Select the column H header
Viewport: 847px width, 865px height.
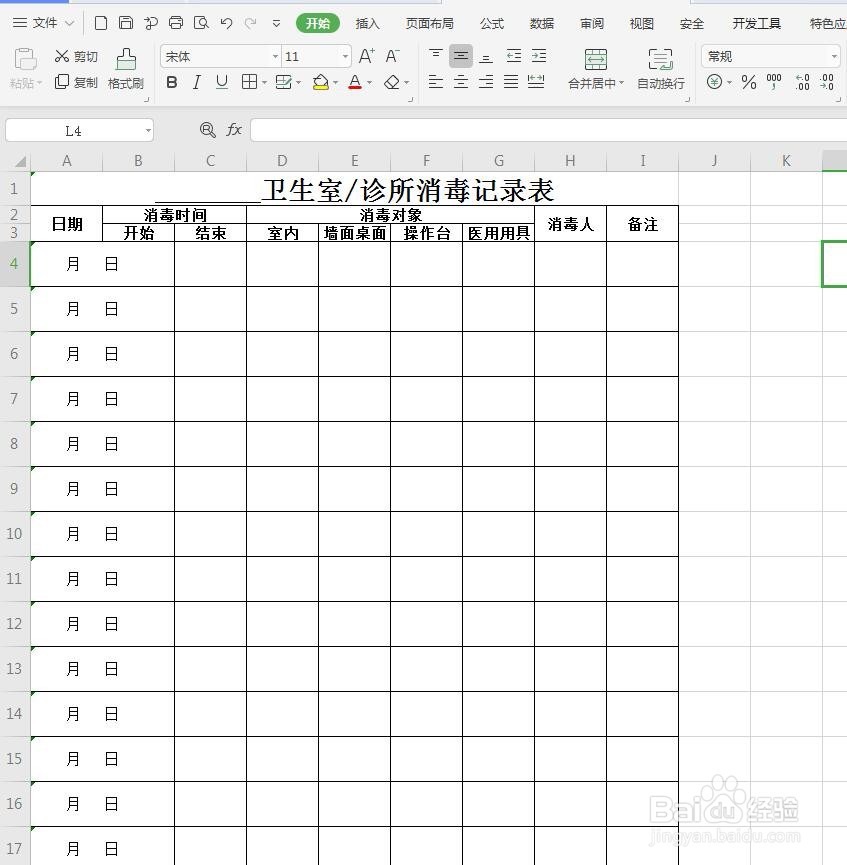[x=570, y=161]
